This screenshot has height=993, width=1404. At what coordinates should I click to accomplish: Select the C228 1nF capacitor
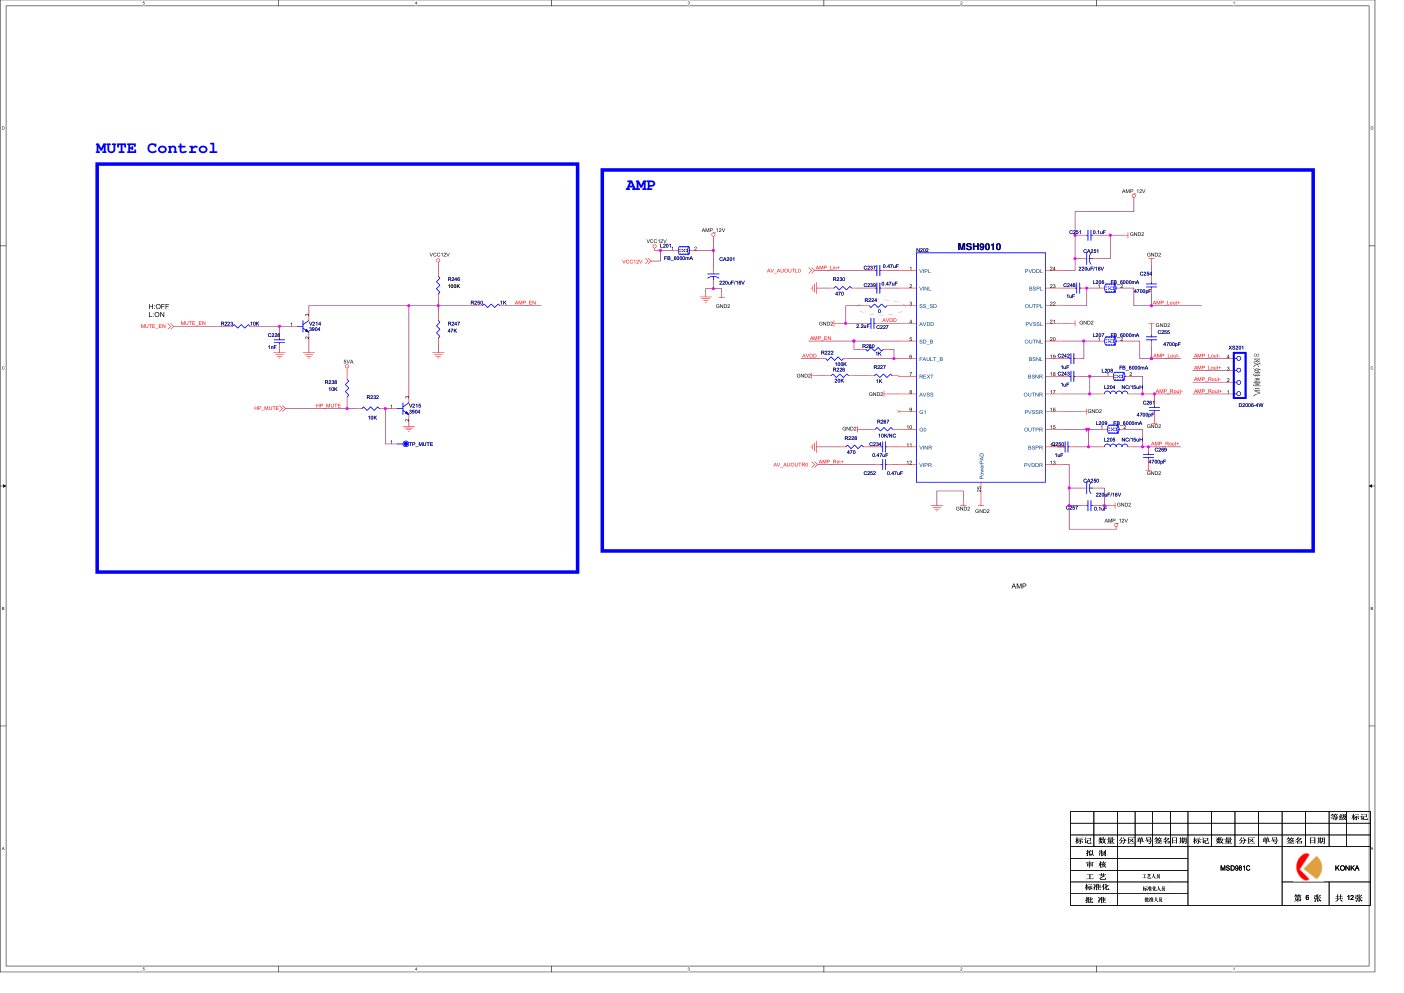point(279,341)
